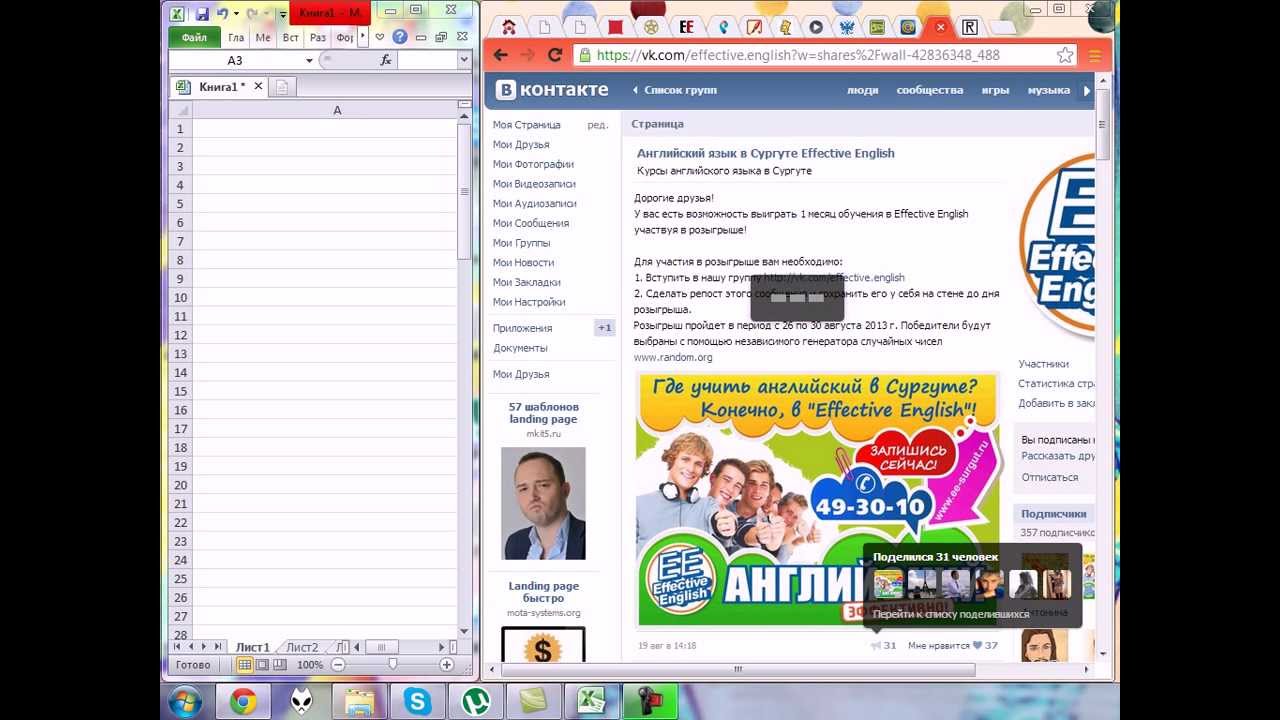Minimize the Excel ribbon heart-shaped arrow
This screenshot has width=1280, height=720.
[x=380, y=37]
